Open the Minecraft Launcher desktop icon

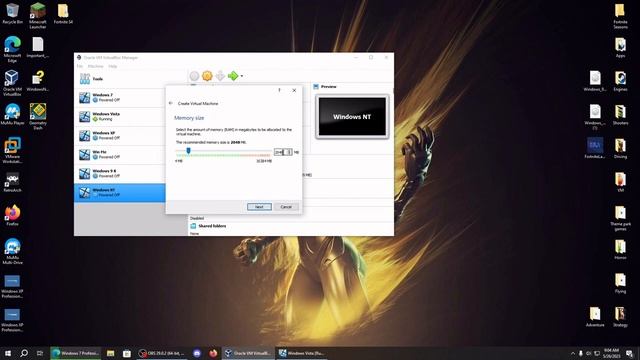[x=38, y=16]
